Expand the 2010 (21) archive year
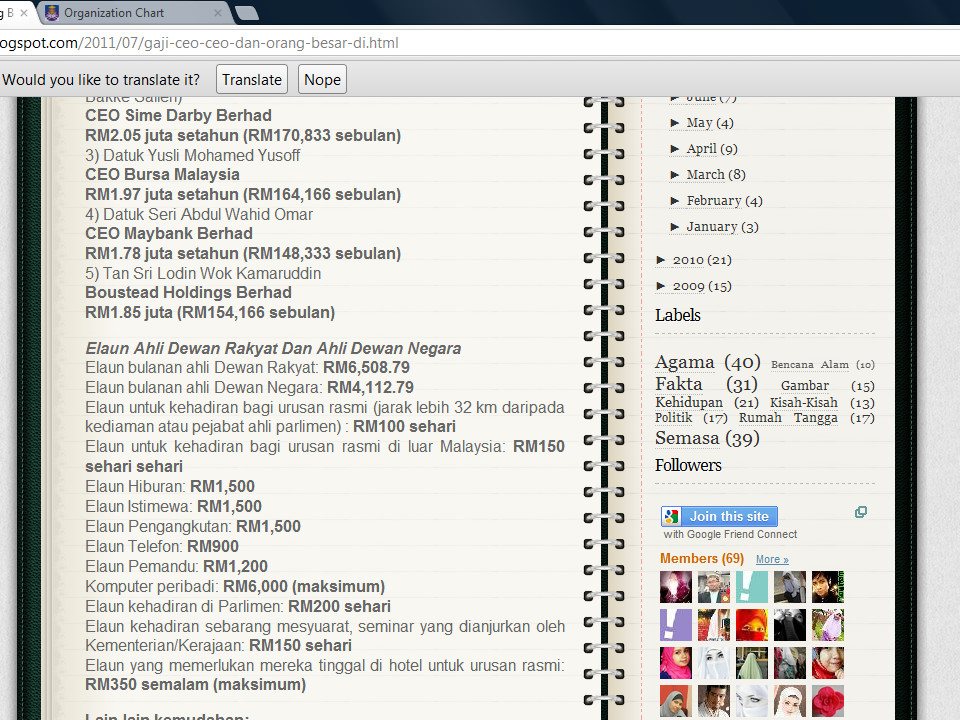 click(x=661, y=260)
